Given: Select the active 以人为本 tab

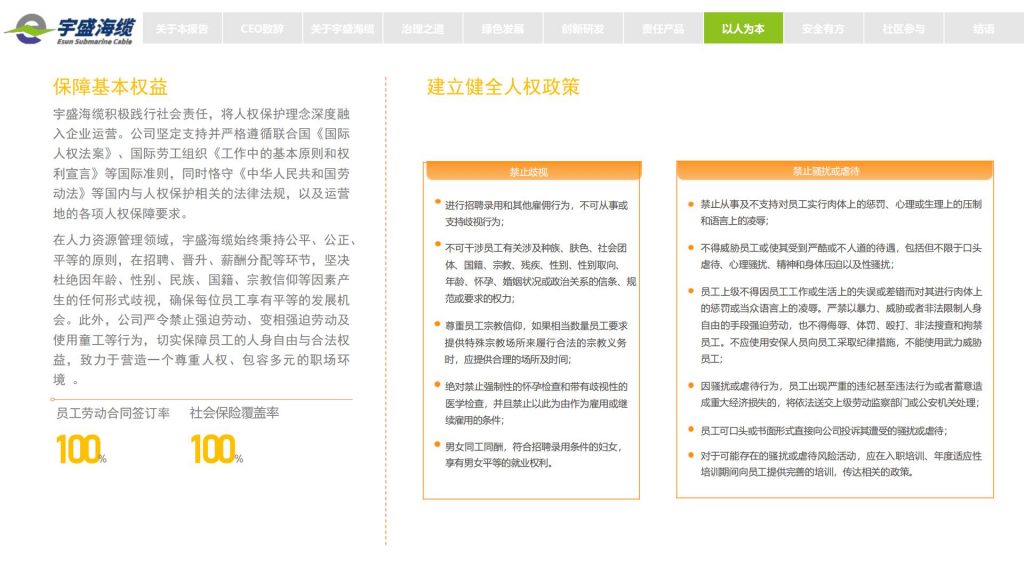Looking at the screenshot, I should coord(743,29).
